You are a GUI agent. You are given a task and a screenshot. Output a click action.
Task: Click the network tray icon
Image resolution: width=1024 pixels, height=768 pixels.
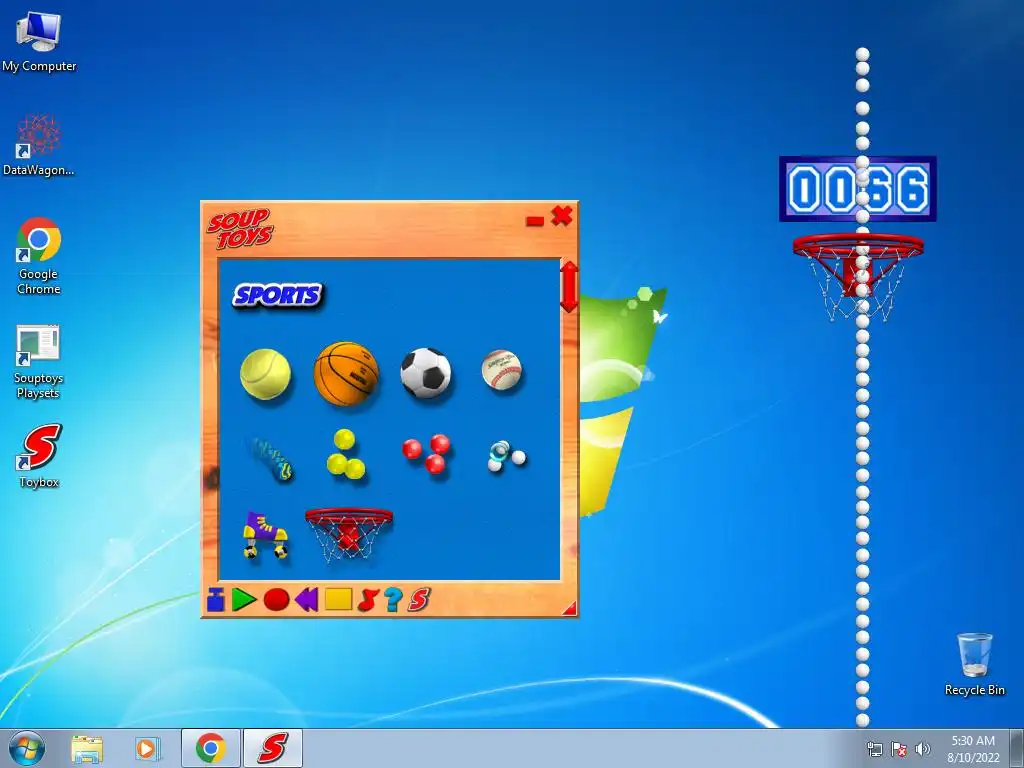[x=874, y=749]
